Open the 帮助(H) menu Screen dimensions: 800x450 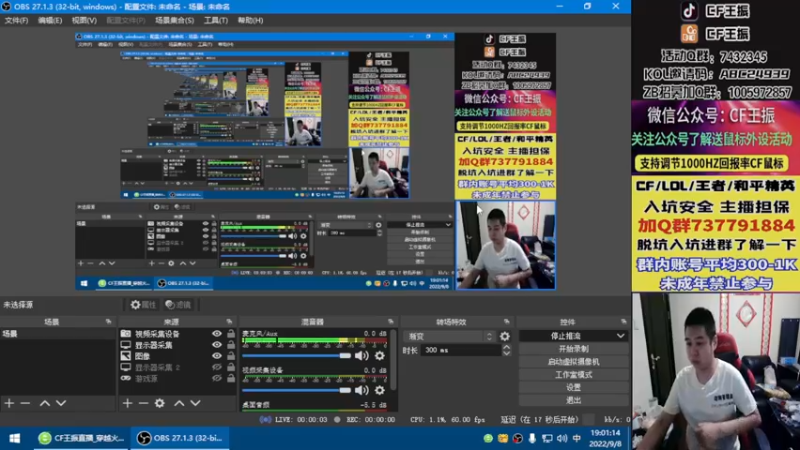[251, 20]
